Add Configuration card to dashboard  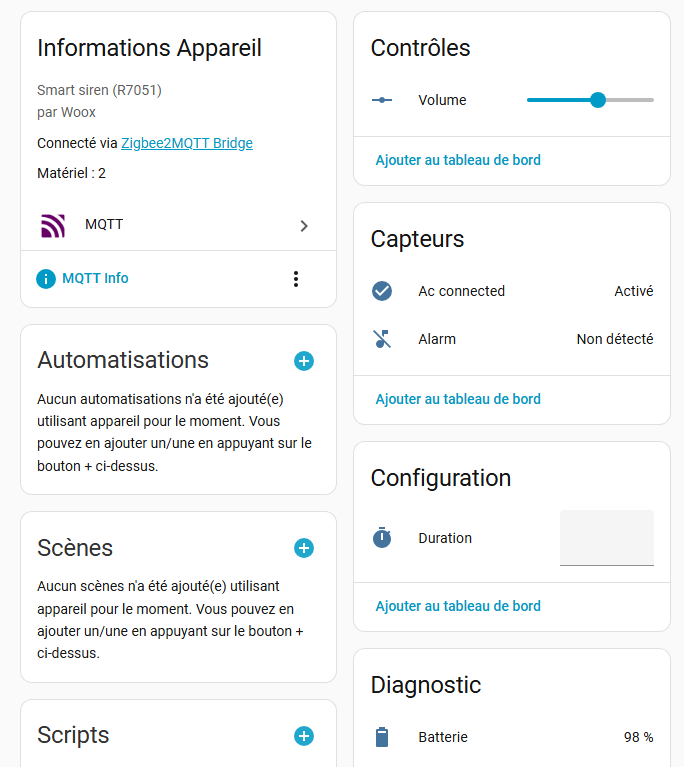(458, 606)
